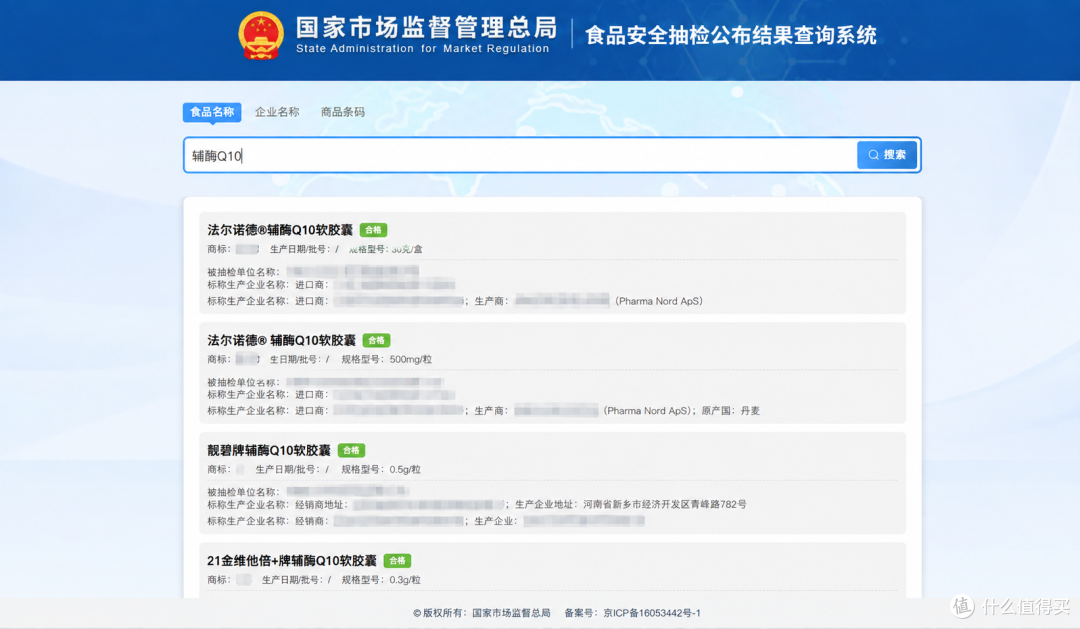1080x629 pixels.
Task: Click the 合格 badge next to 靓碧牌辅酶Q10软胶囊
Action: [351, 451]
